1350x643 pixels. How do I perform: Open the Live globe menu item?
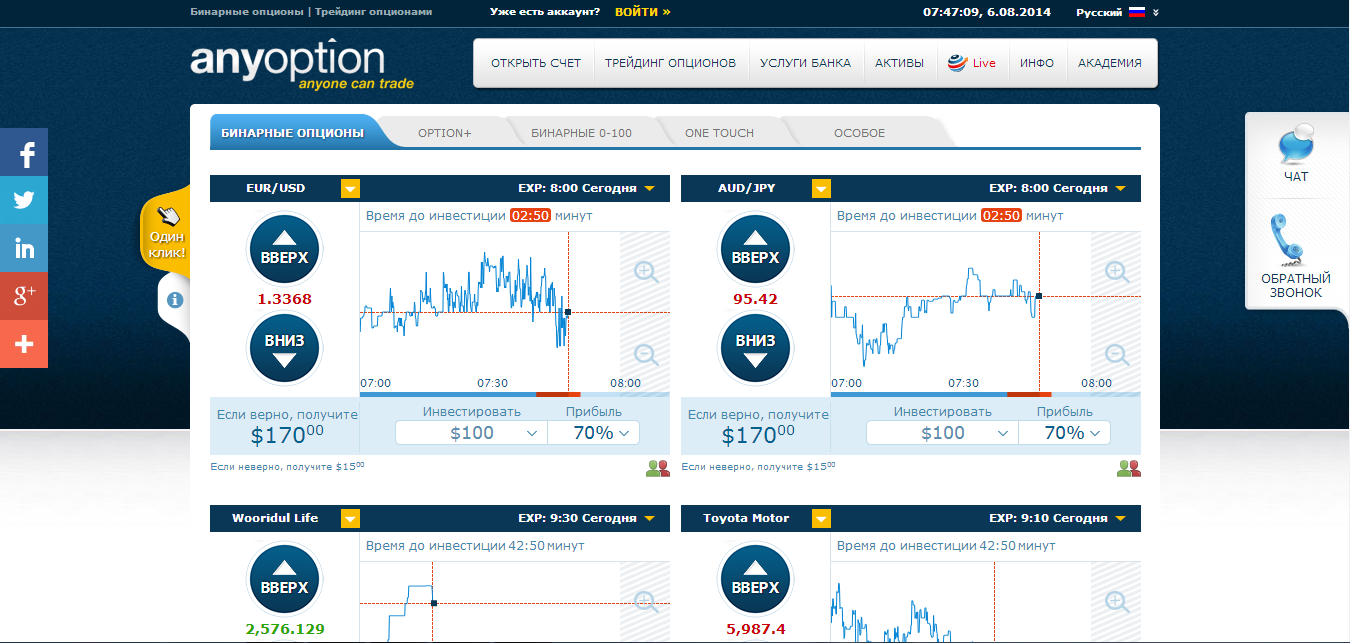972,63
